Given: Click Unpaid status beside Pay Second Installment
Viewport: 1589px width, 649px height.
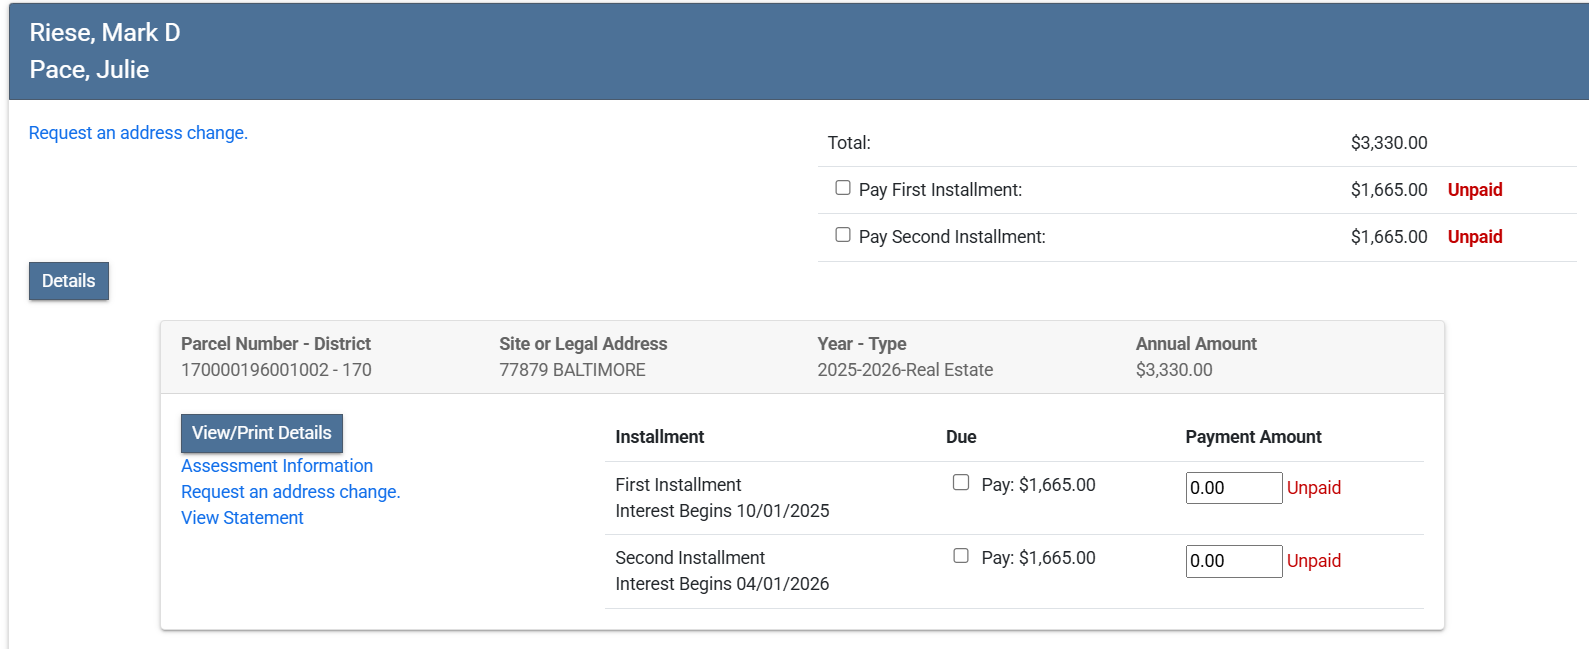Looking at the screenshot, I should coord(1475,237).
